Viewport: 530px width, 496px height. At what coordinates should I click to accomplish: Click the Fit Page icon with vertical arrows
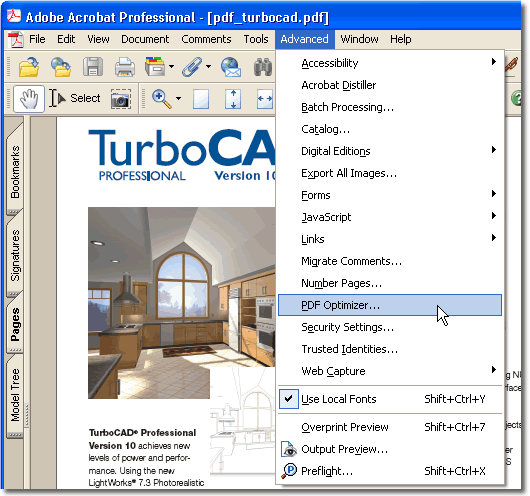tap(233, 99)
